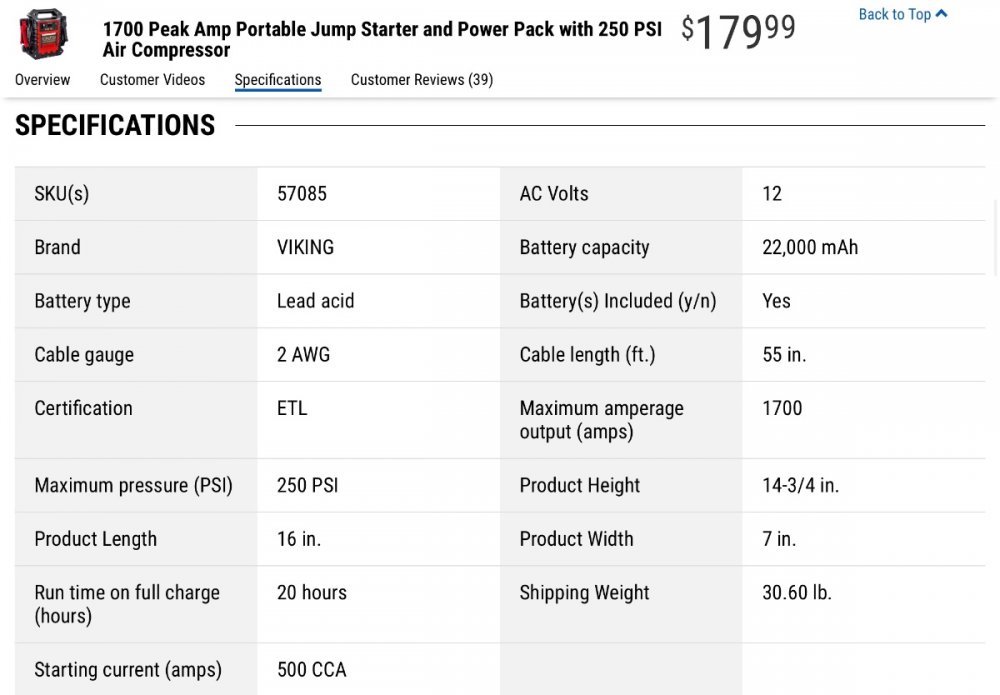Screen dimensions: 1000x695
Task: Click the jump starter product thumbnail
Action: coord(44,33)
